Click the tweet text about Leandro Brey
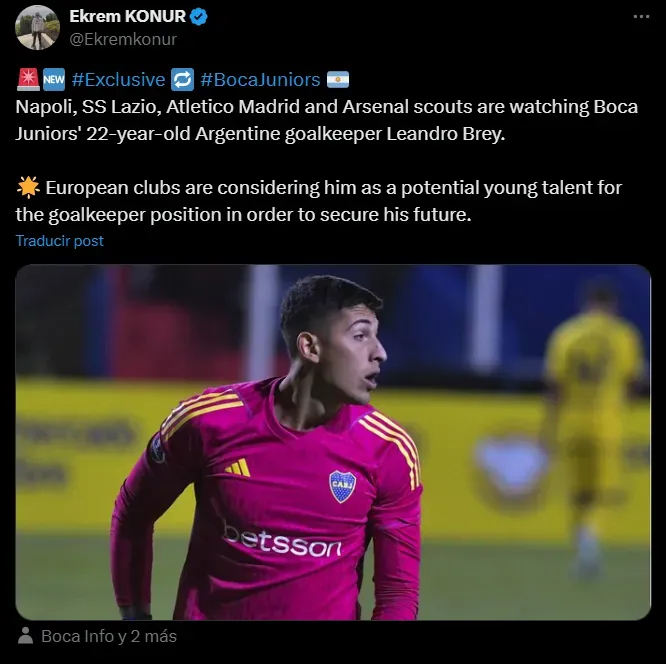Screen dimensions: 666x664 point(327,120)
